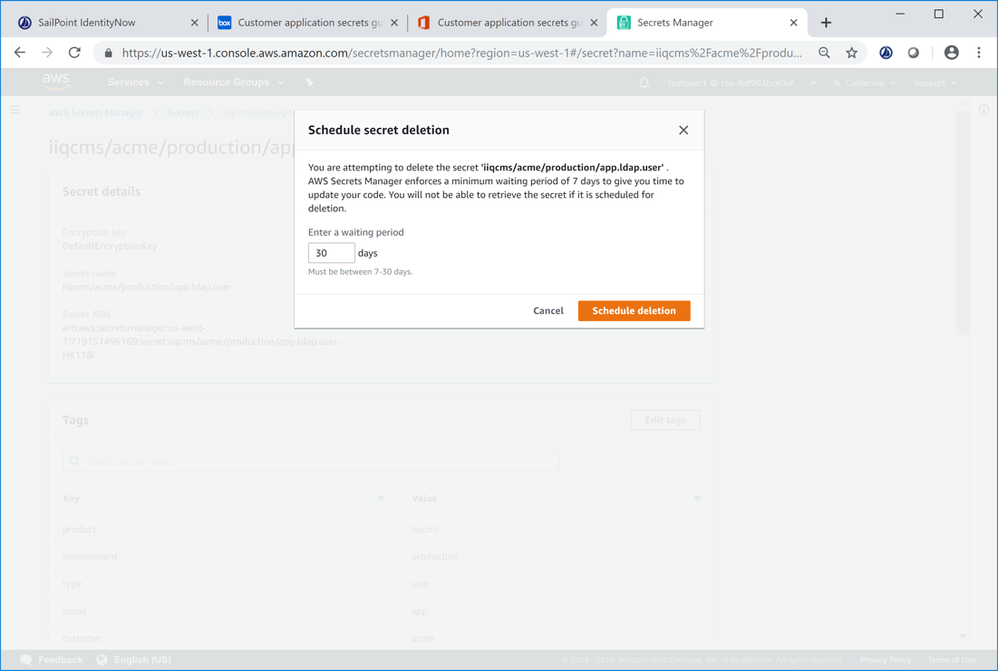Click the AWS logo home icon
Viewport: 998px width, 671px height.
[56, 82]
